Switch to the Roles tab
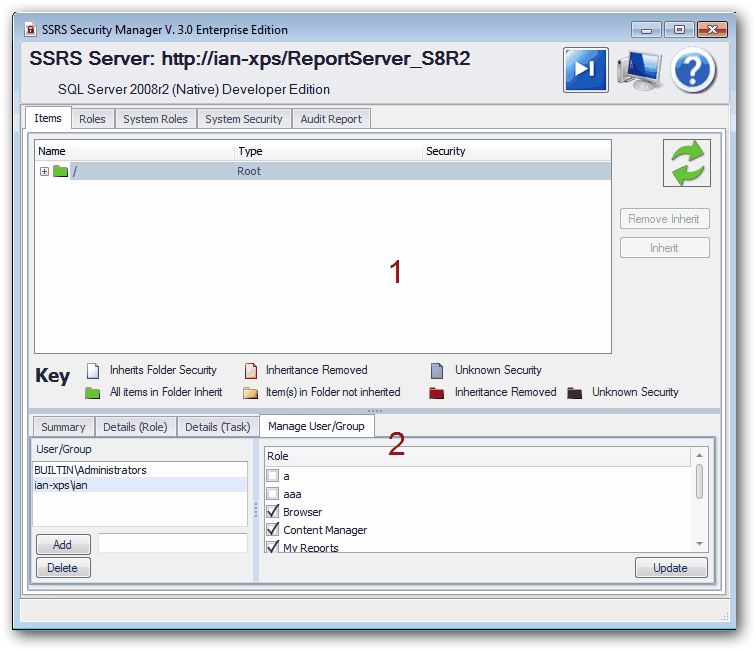 coord(93,119)
